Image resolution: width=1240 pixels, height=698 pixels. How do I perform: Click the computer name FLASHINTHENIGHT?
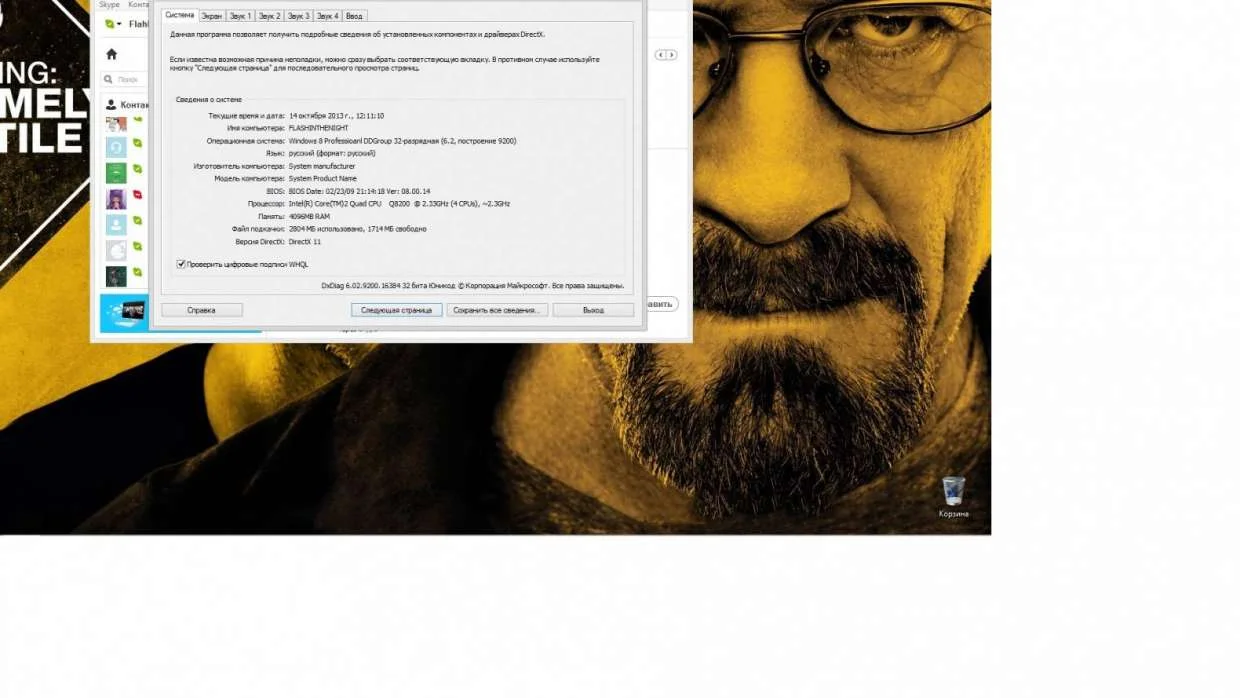(318, 128)
